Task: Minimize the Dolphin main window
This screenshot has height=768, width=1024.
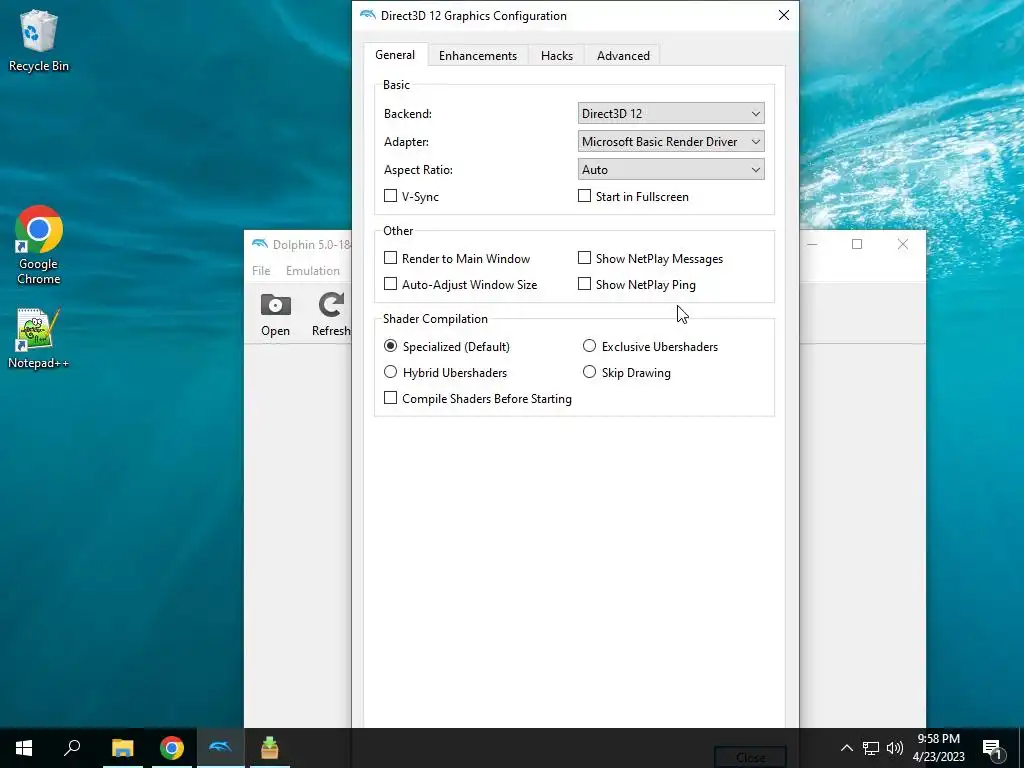Action: (x=812, y=244)
